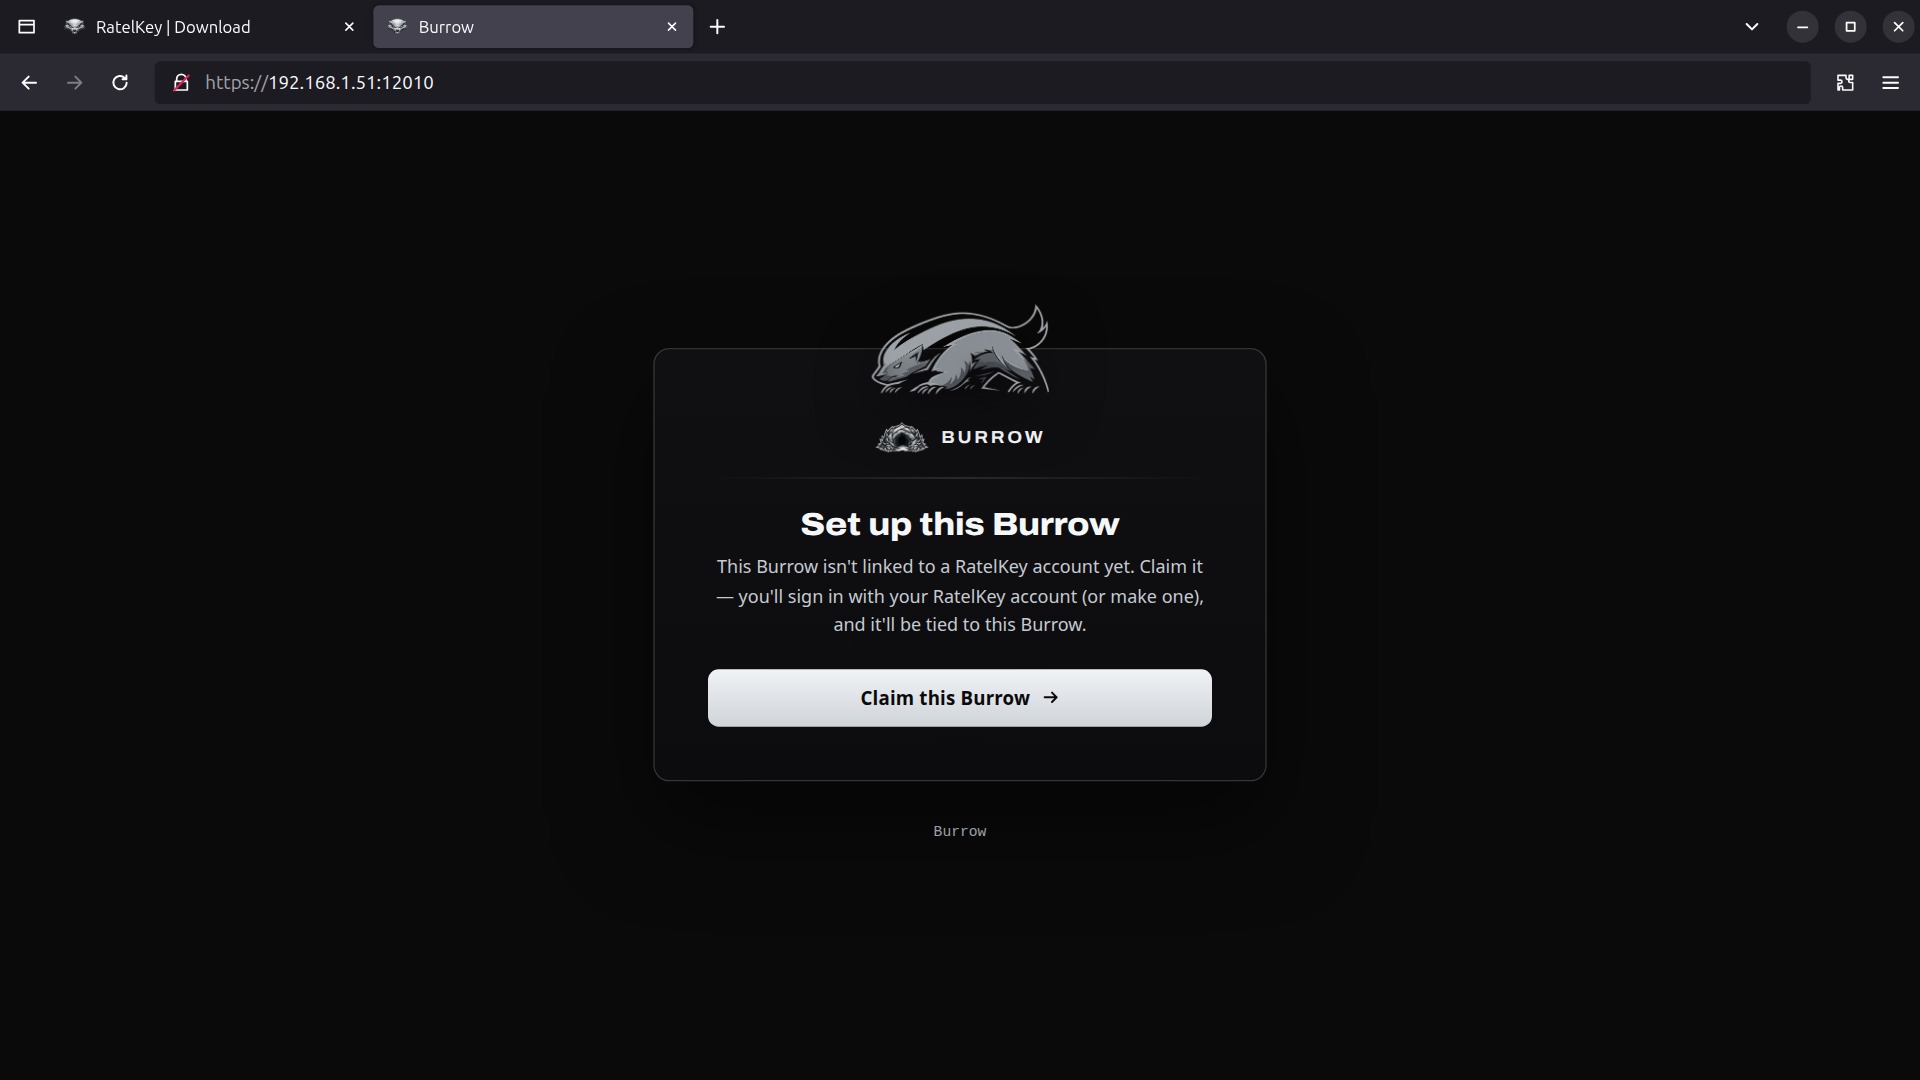Open the tab overview sidebar icon

pos(27,27)
